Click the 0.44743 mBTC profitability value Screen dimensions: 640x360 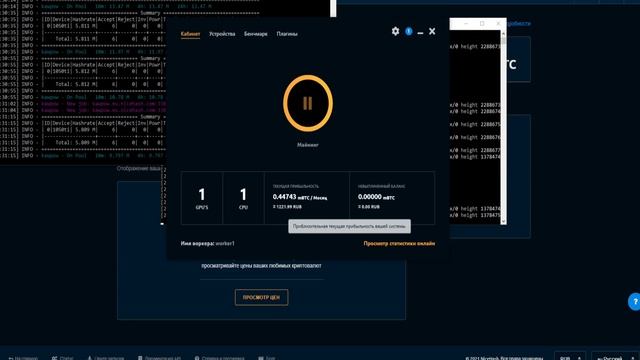(300, 197)
